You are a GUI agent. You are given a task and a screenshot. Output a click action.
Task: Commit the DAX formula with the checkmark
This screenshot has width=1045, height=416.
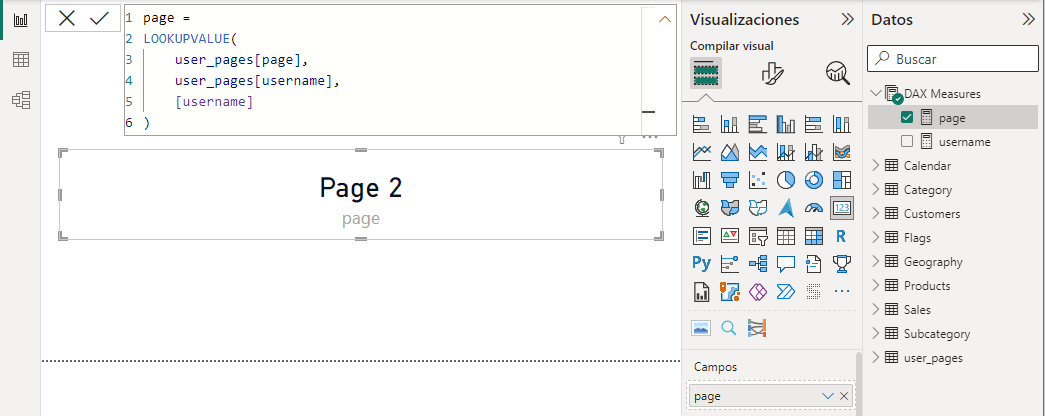point(99,19)
